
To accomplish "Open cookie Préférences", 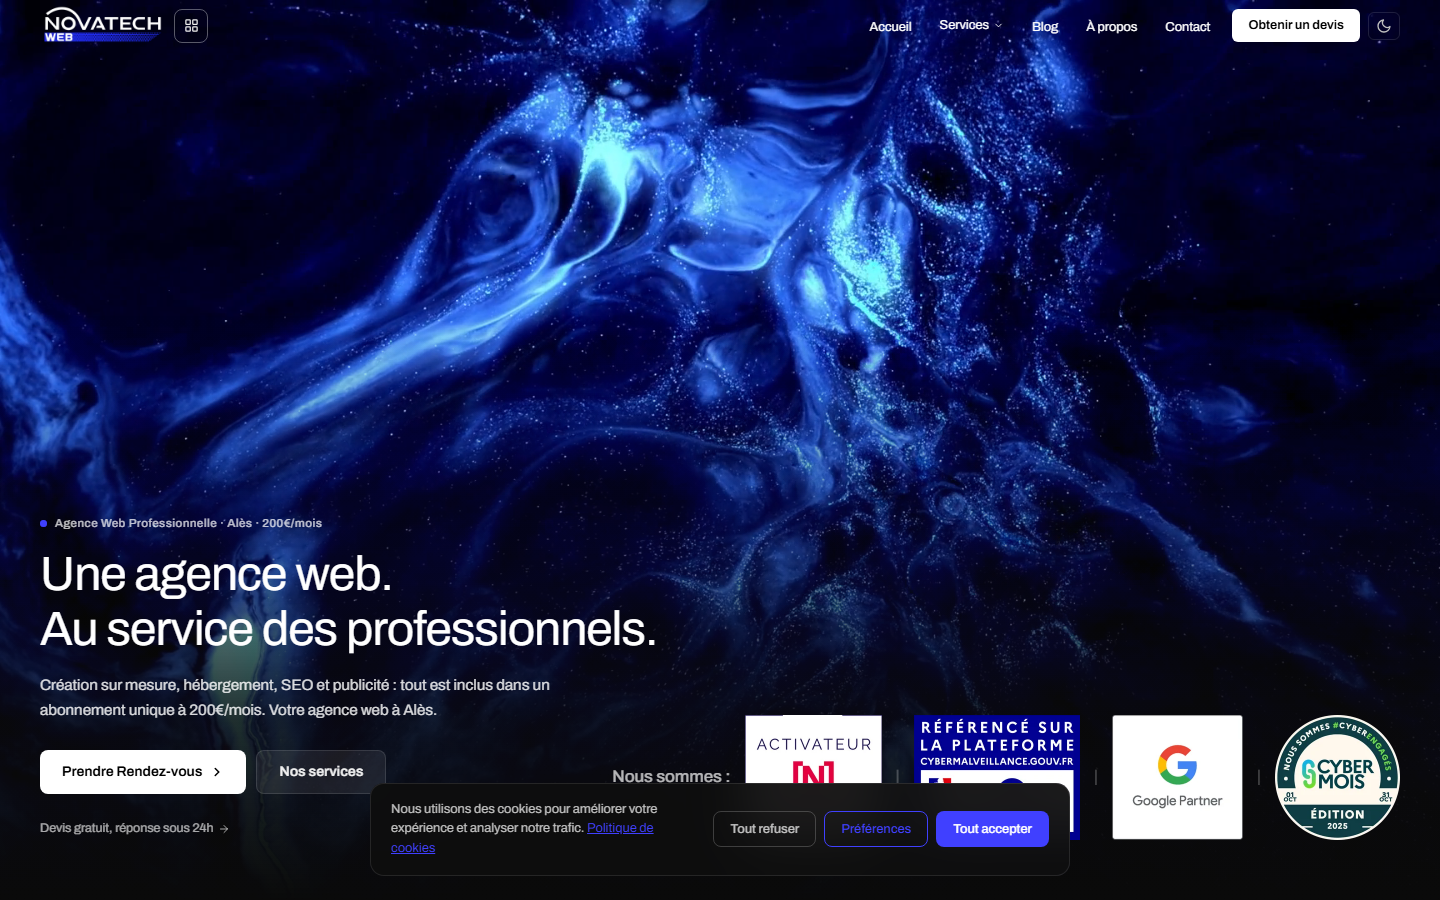I will (876, 829).
